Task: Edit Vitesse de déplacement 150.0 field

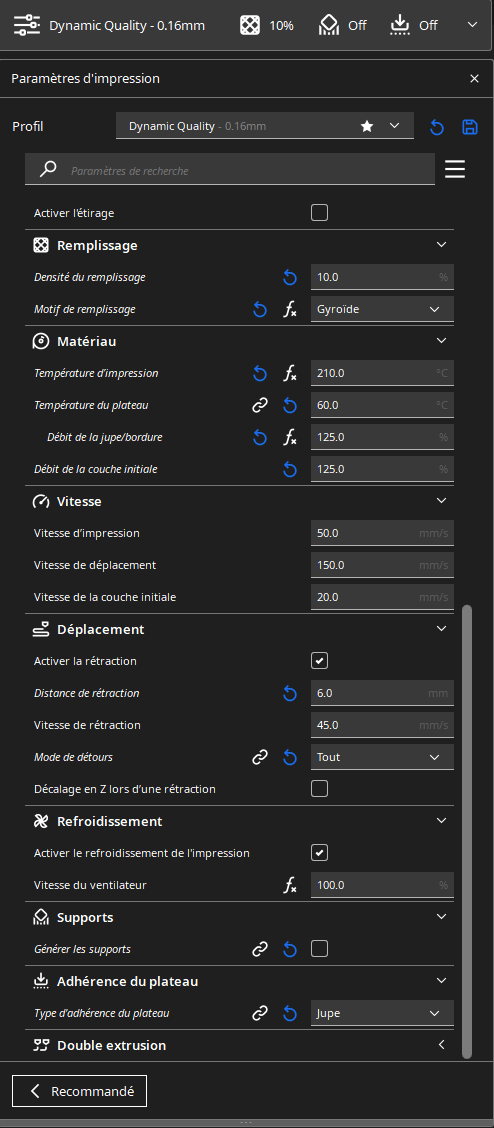Action: (x=382, y=565)
